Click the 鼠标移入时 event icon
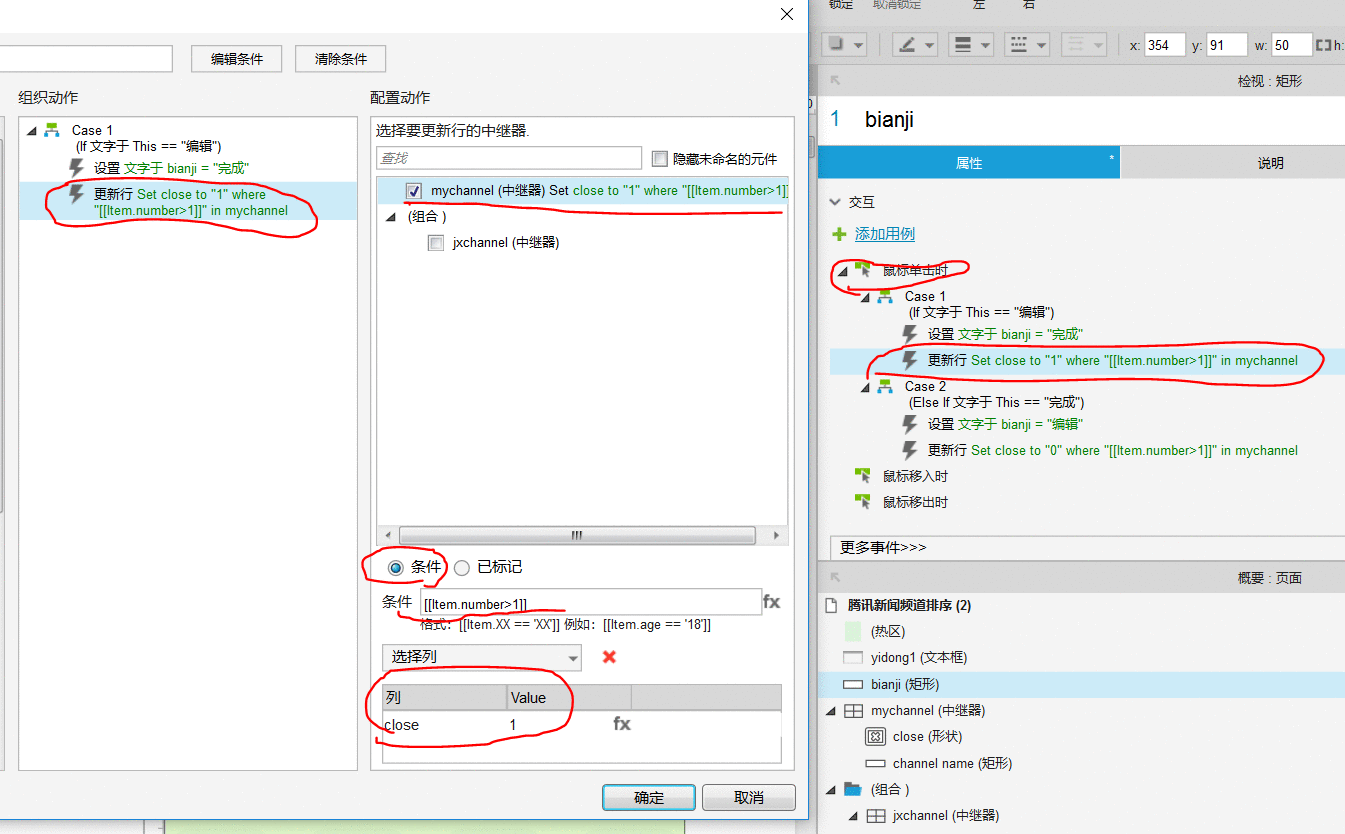 [862, 476]
